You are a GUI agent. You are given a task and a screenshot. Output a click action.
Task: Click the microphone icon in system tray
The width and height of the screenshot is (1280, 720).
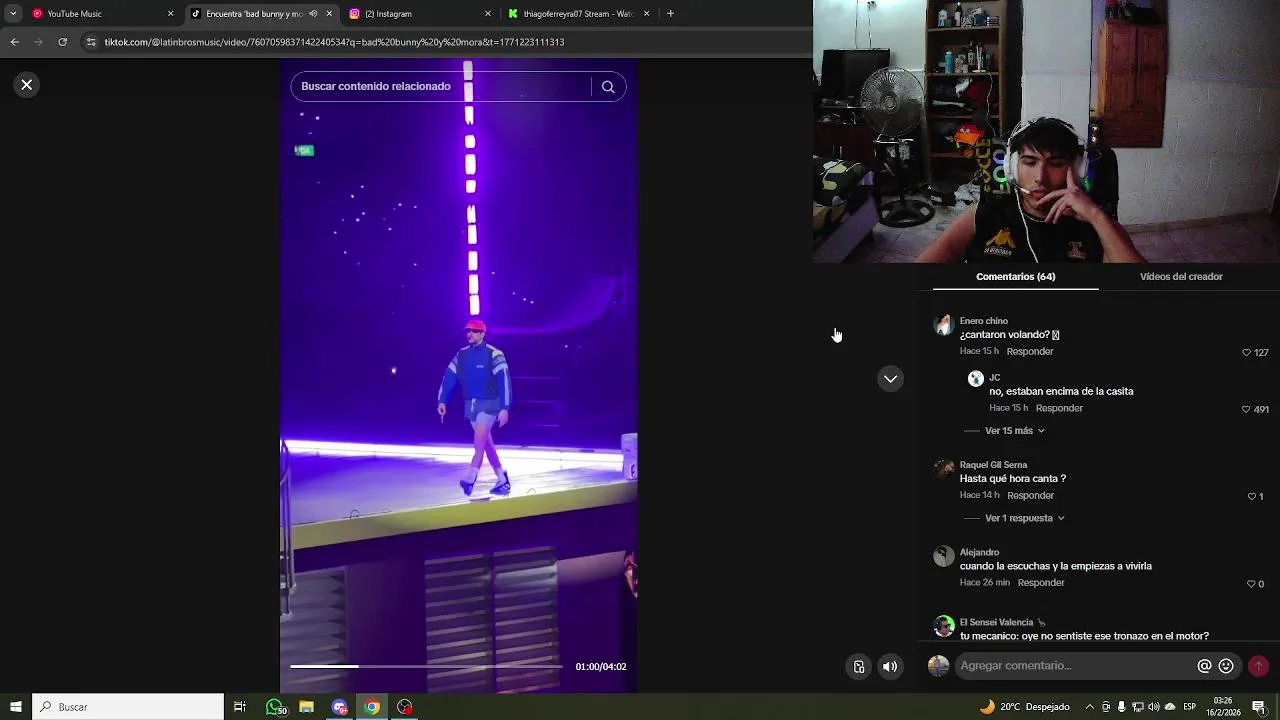pyautogui.click(x=1122, y=707)
